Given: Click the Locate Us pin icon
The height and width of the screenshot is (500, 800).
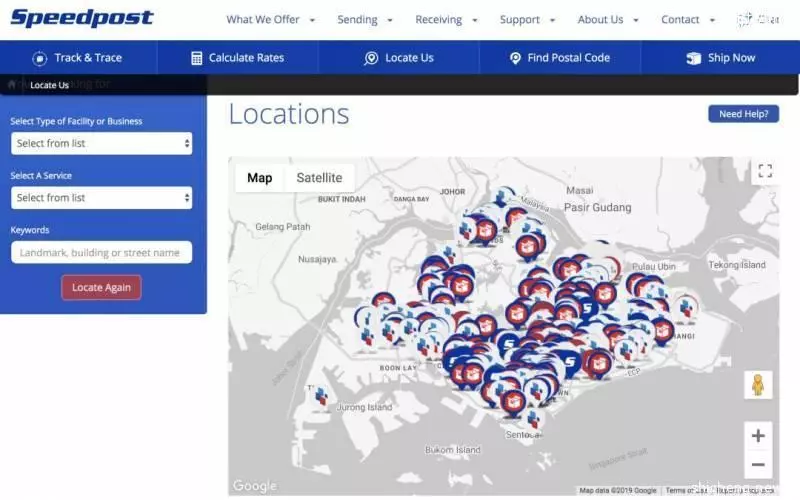Looking at the screenshot, I should (x=371, y=58).
